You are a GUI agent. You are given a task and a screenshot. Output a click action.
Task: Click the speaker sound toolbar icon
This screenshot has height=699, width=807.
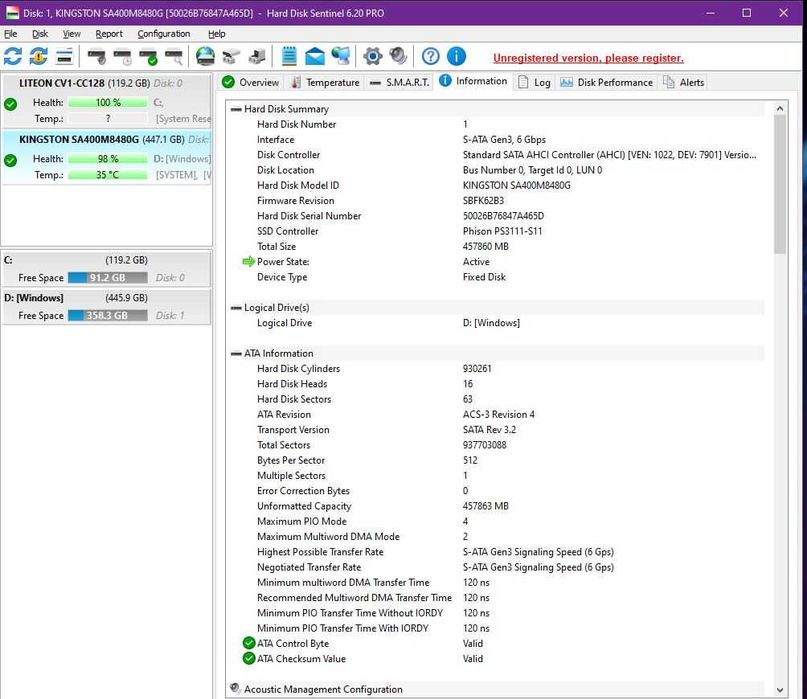398,56
